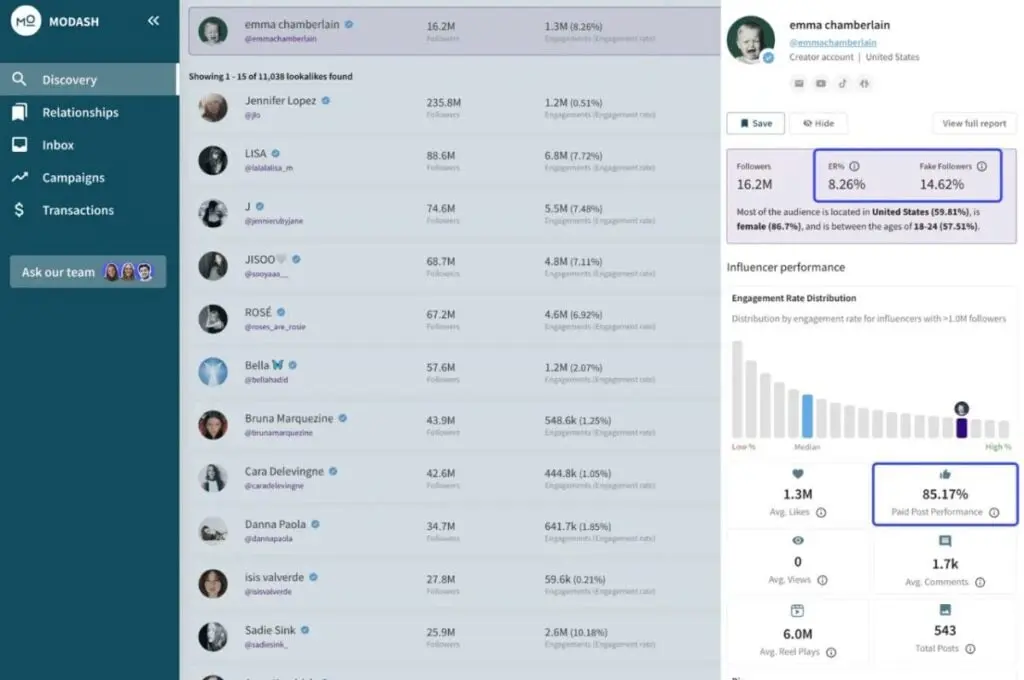The width and height of the screenshot is (1024, 680).
Task: Click the Avg. Comments info icon
Action: click(x=980, y=582)
